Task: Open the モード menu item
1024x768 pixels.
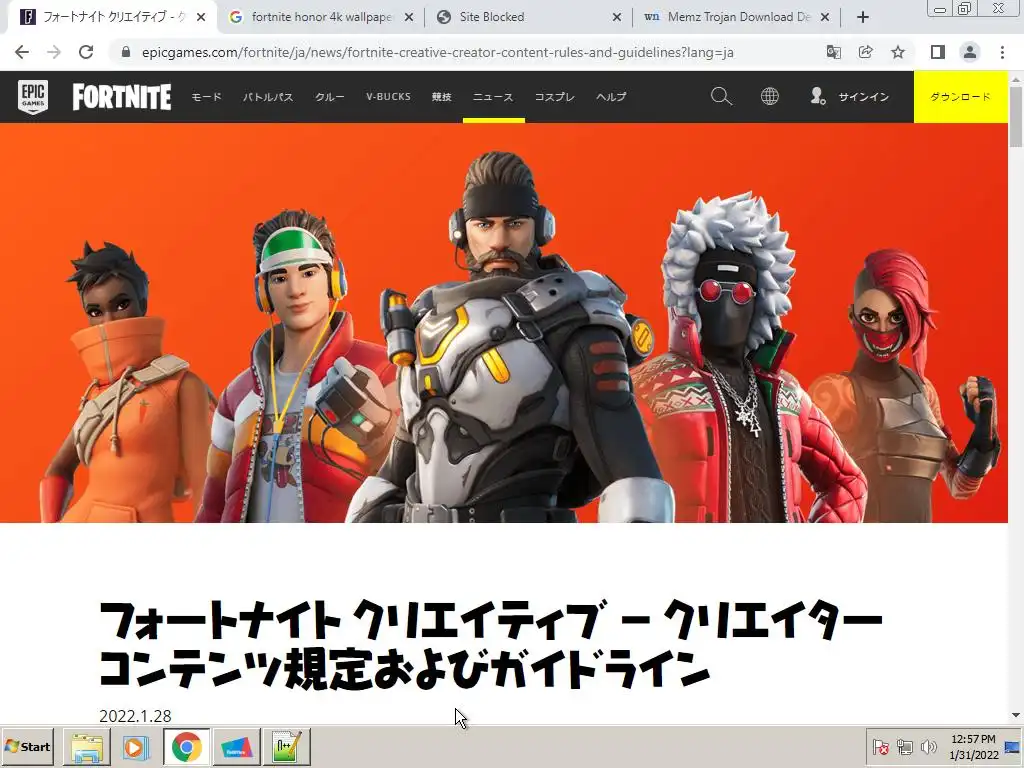Action: (206, 97)
